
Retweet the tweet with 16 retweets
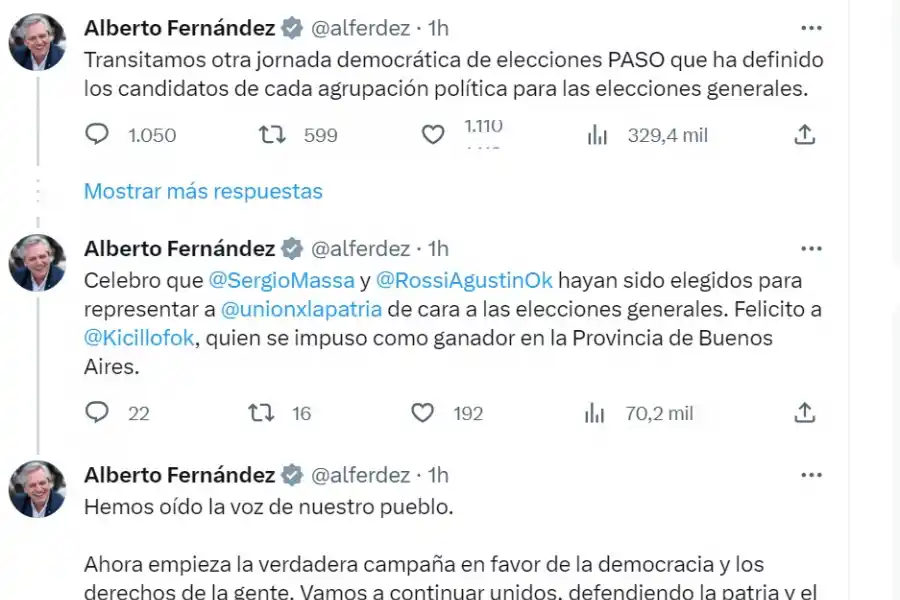click(x=262, y=413)
